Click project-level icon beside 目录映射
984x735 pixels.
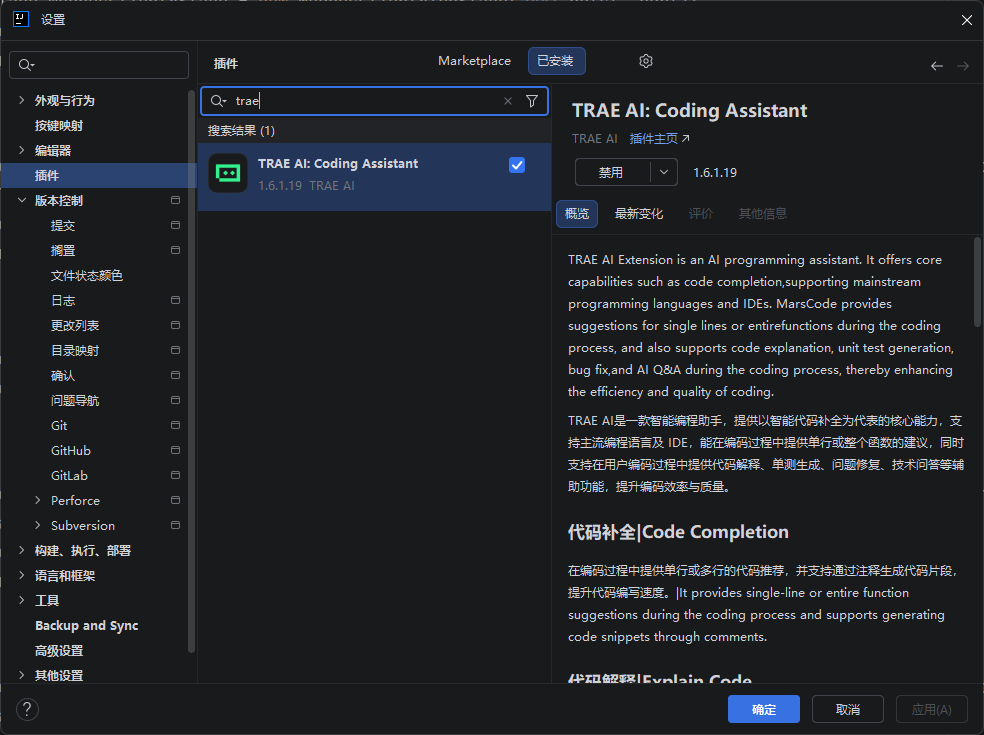click(x=175, y=350)
